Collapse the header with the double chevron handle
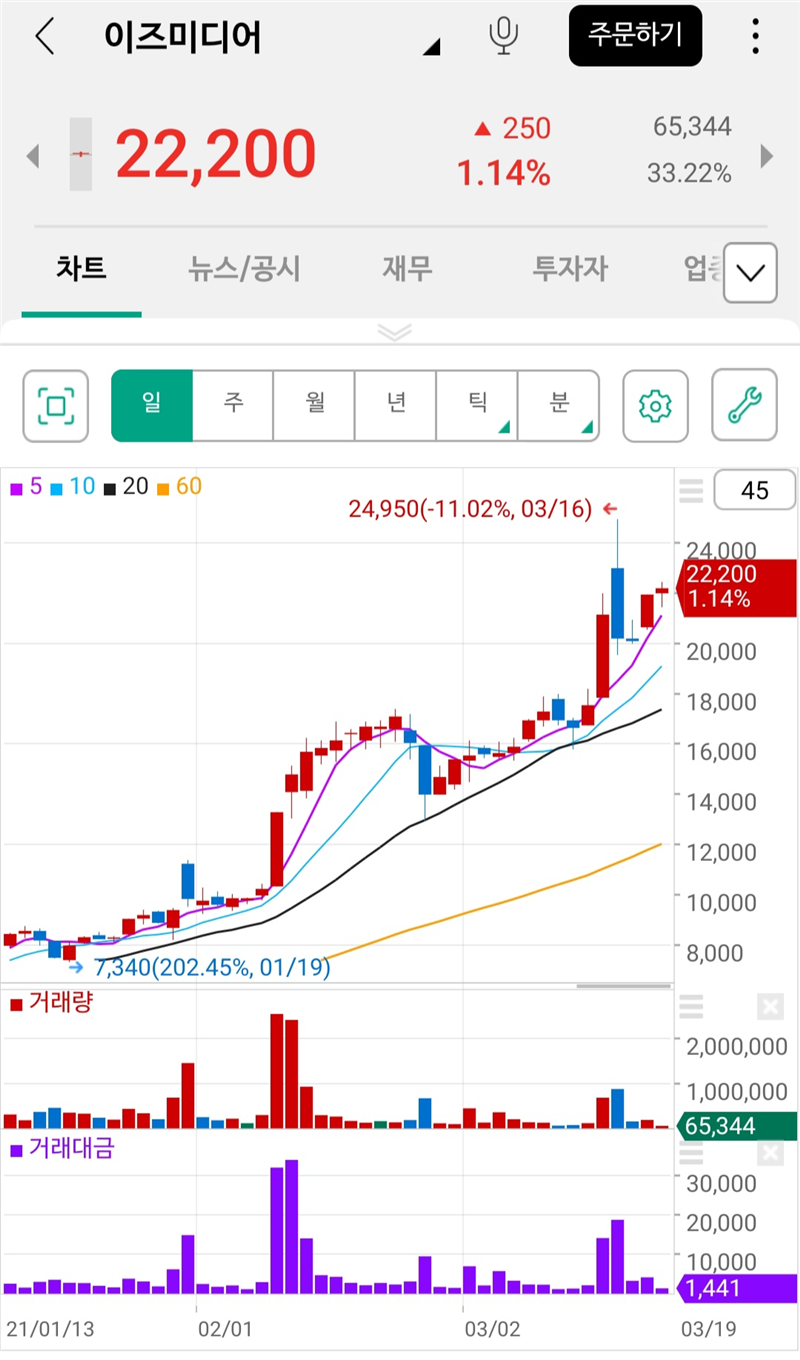 pos(397,332)
